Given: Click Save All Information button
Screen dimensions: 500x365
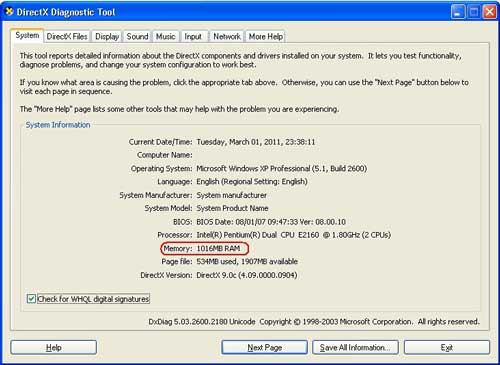Looking at the screenshot, I should [355, 348].
